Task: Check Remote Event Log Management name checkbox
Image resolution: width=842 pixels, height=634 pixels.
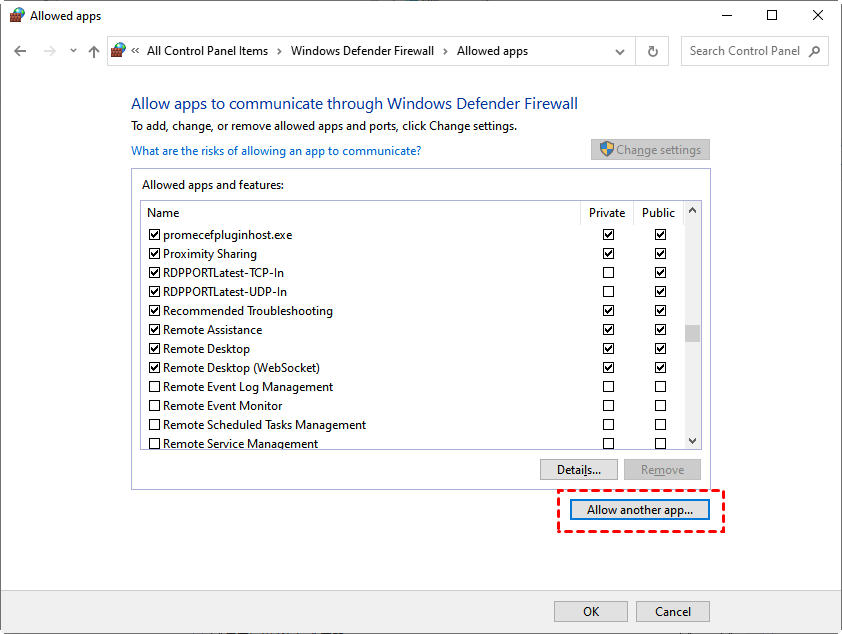Action: [155, 387]
